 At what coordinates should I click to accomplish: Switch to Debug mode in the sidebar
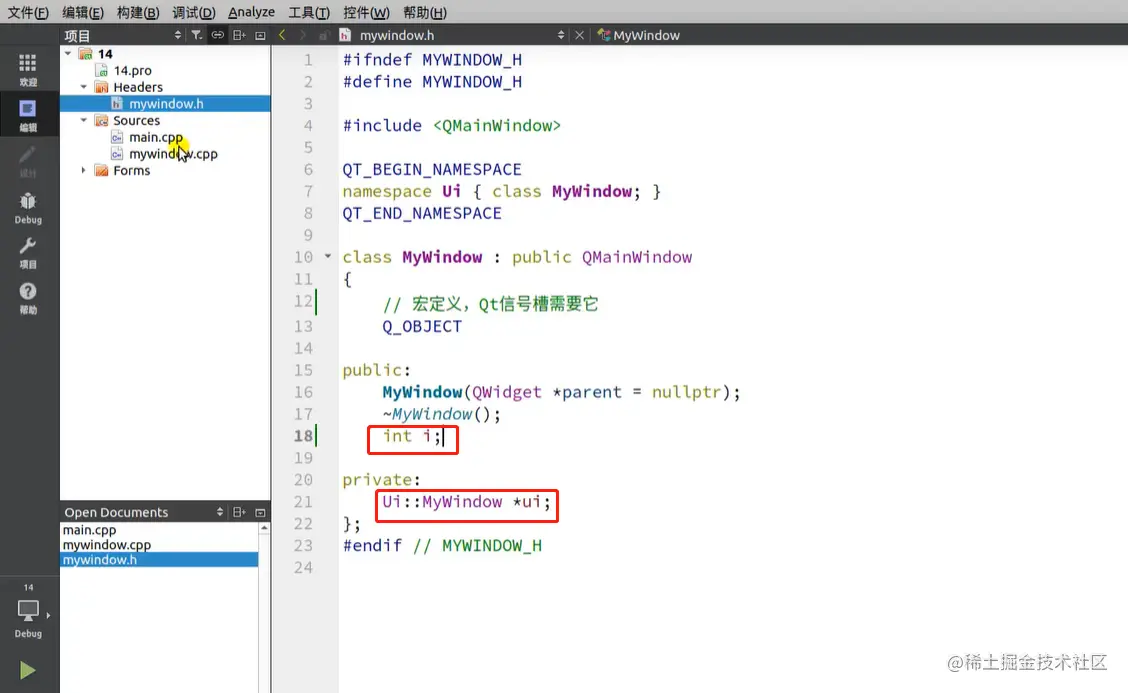point(27,208)
